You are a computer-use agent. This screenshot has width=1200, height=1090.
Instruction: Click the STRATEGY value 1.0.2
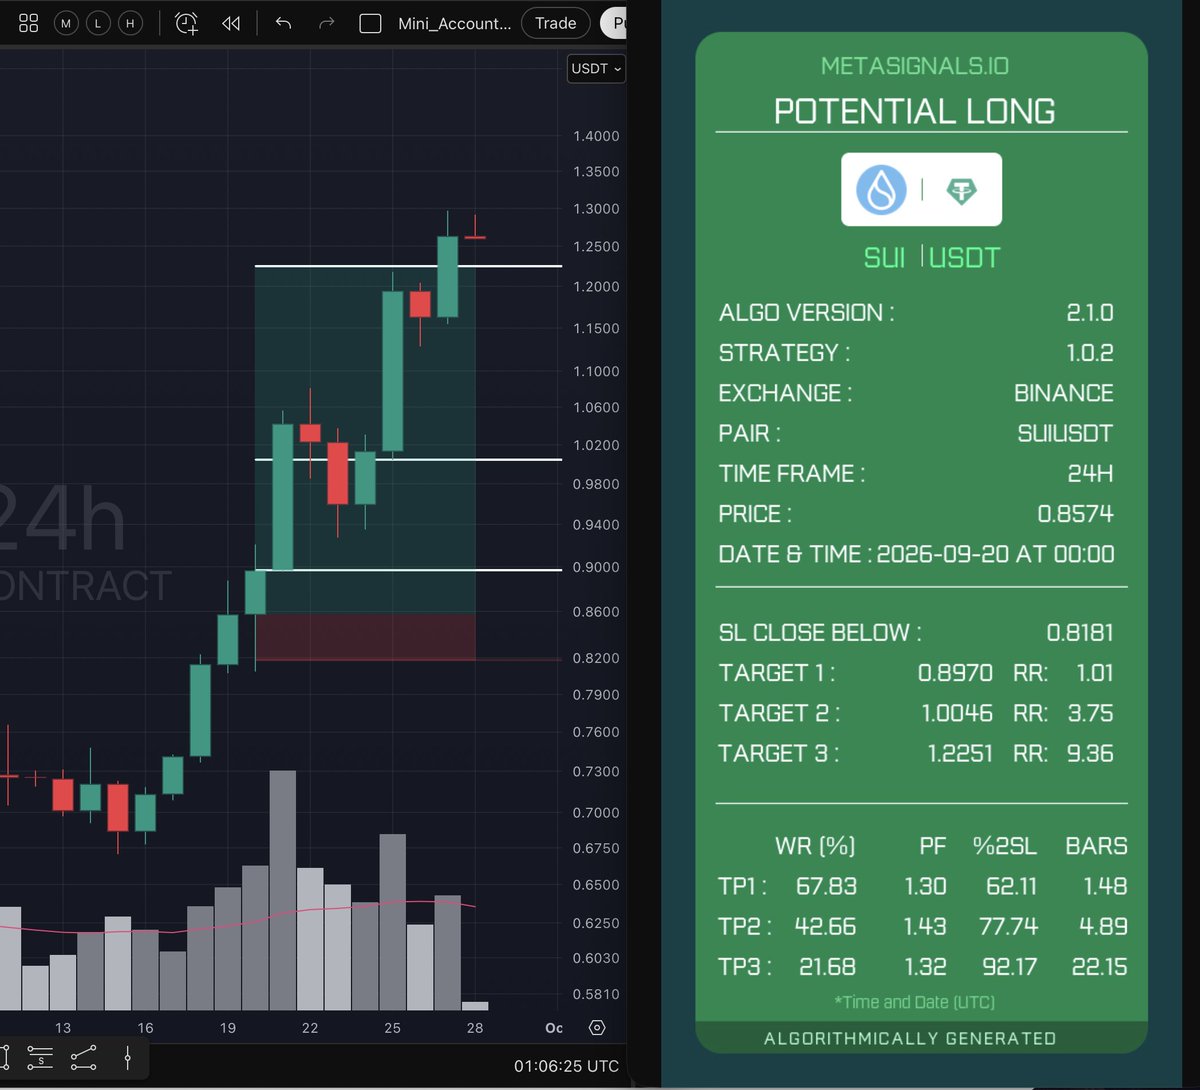pyautogui.click(x=1090, y=353)
